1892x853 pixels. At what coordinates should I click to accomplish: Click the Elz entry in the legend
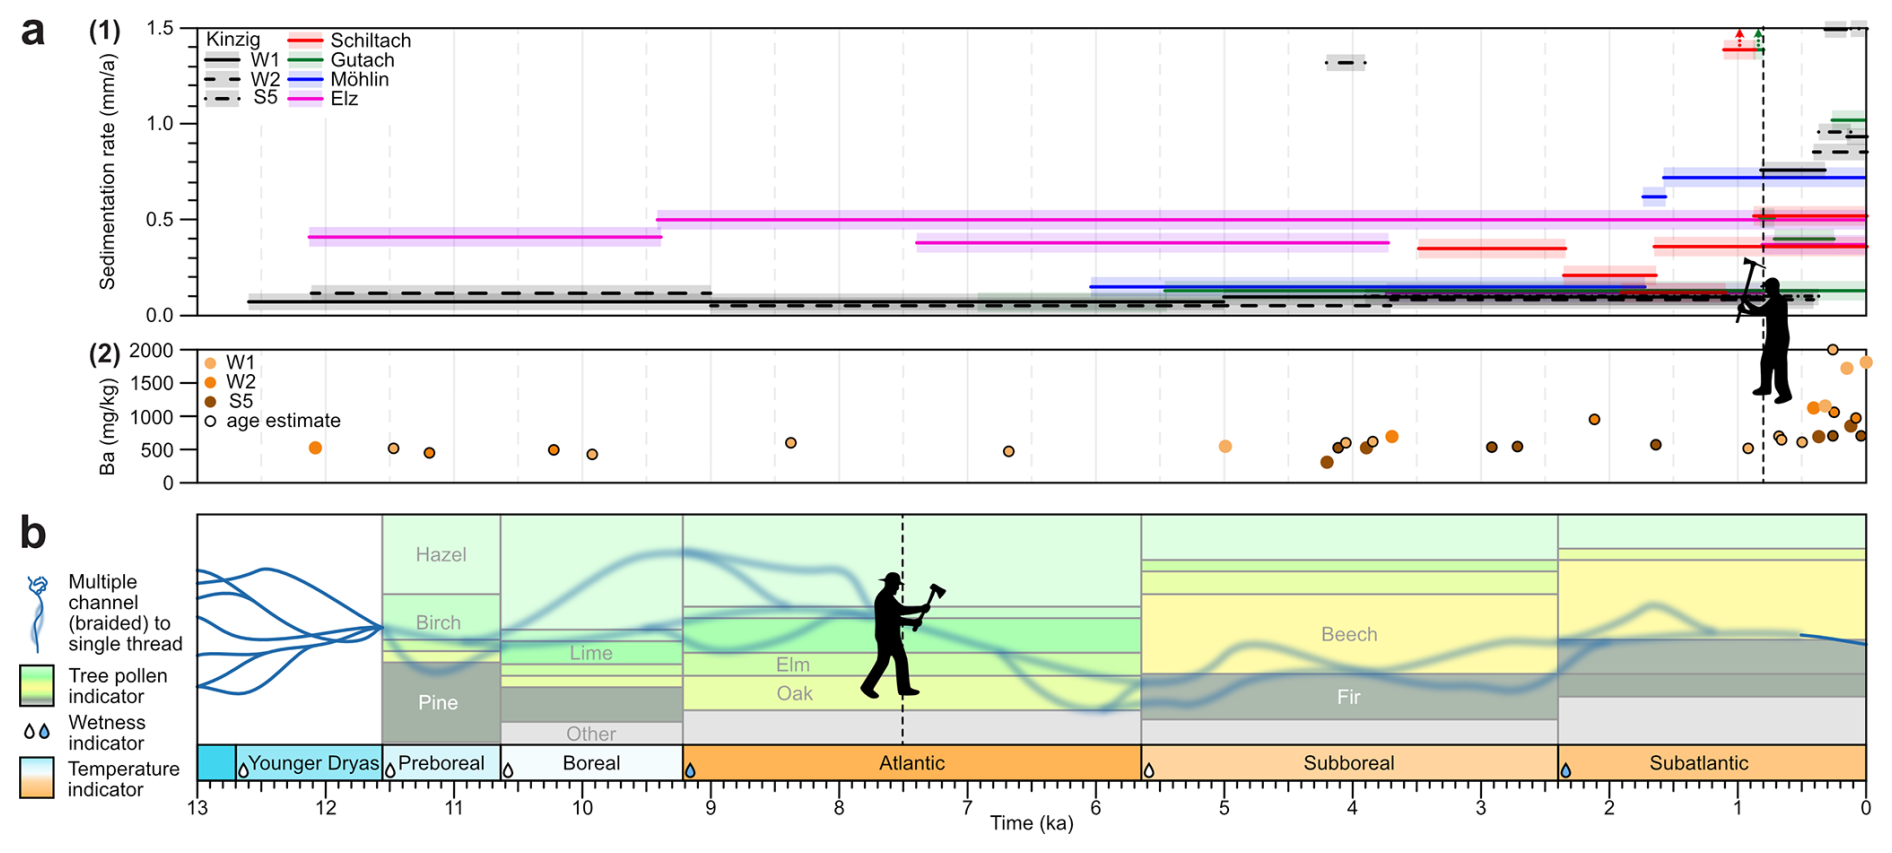coord(344,99)
